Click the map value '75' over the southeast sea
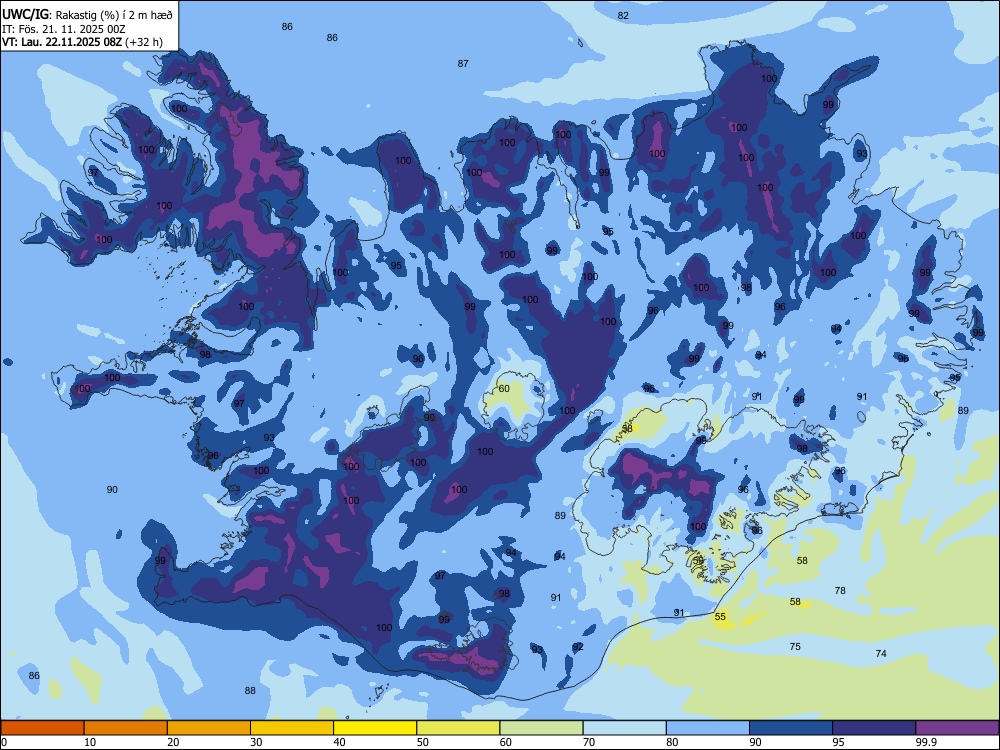1000x750 pixels. coord(795,646)
